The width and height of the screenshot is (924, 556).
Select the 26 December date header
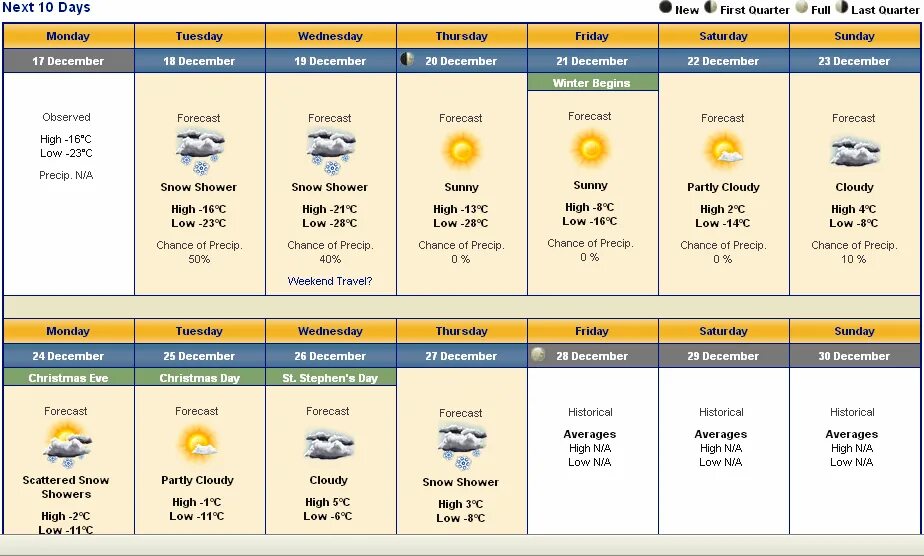pos(331,356)
